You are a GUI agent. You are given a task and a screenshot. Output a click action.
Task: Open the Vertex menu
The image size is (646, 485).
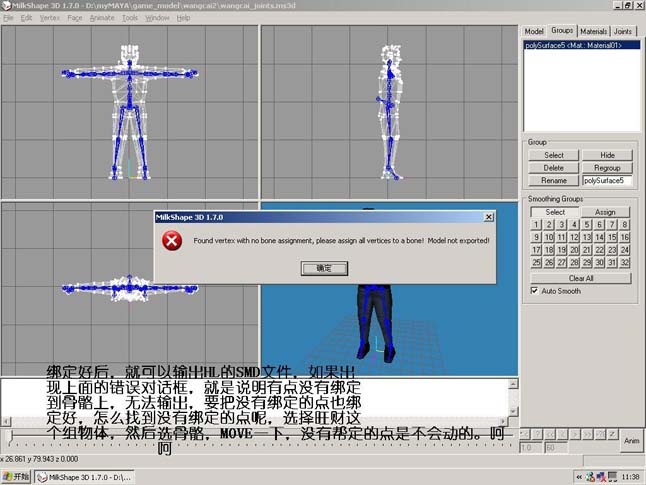click(x=50, y=18)
